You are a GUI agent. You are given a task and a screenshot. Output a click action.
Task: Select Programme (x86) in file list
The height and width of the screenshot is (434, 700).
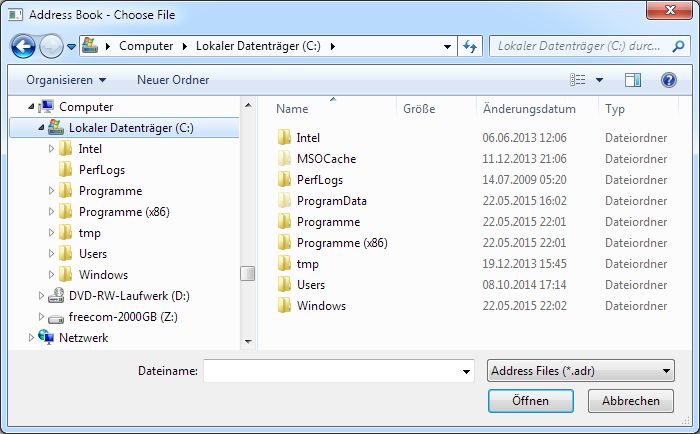click(x=342, y=242)
